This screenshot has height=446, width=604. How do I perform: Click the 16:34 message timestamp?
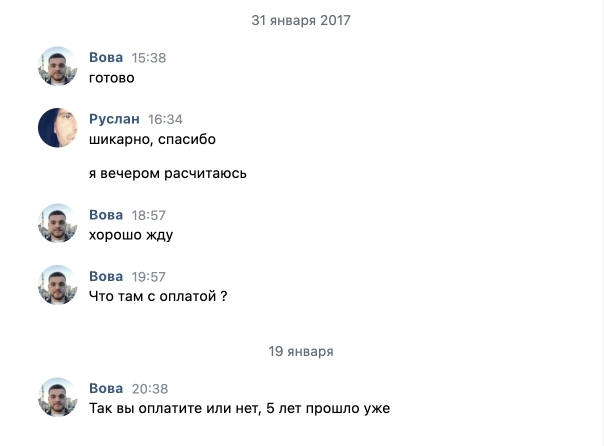[165, 119]
